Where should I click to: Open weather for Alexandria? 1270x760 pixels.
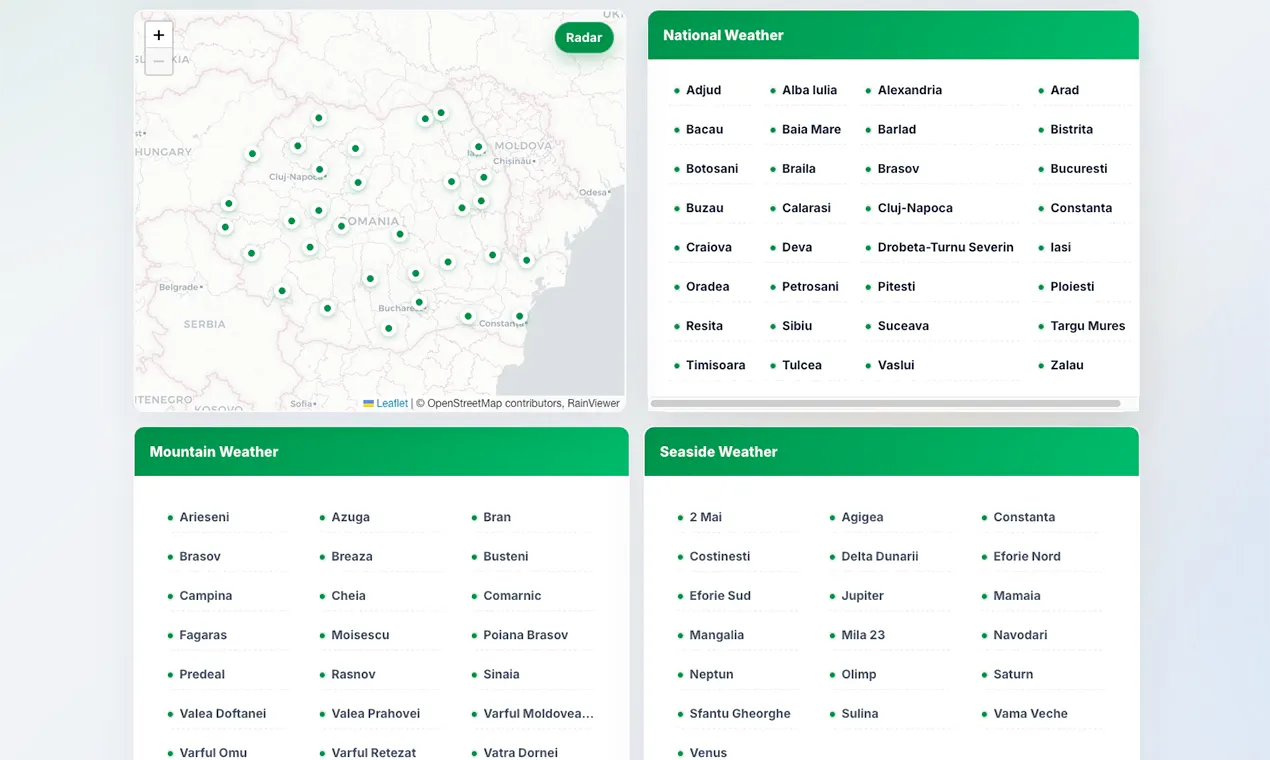coord(910,90)
